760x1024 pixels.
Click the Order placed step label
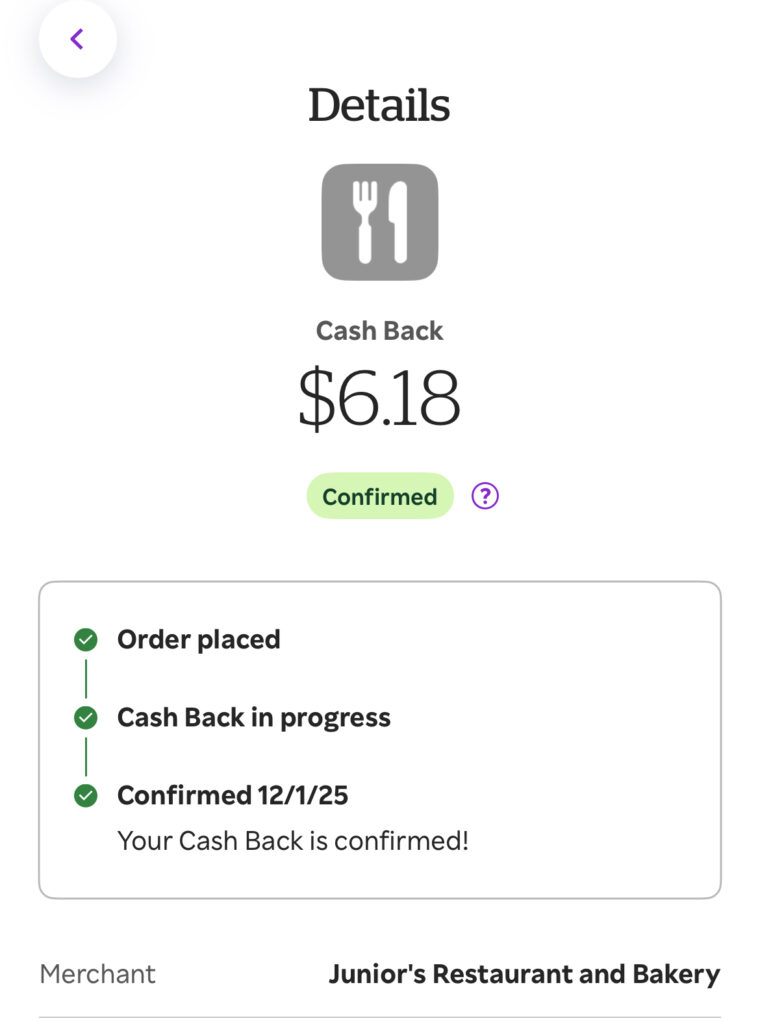(199, 640)
